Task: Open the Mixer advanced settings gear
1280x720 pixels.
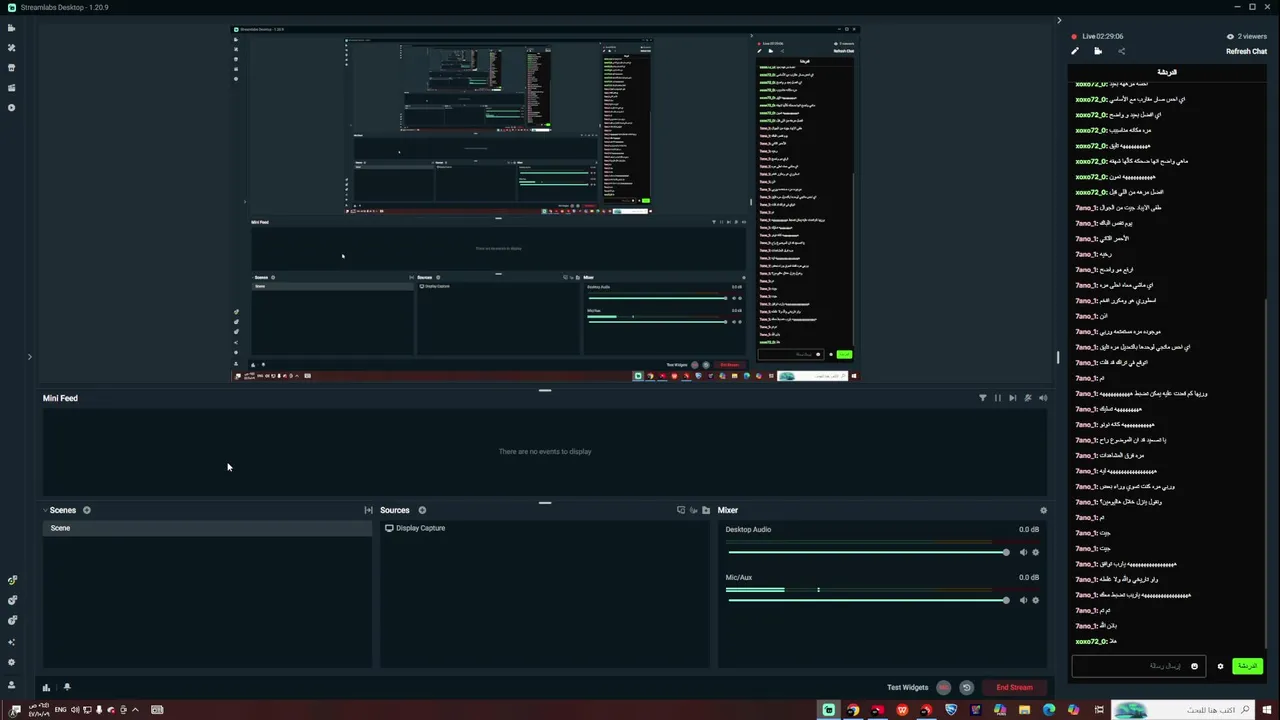Action: [x=1043, y=510]
